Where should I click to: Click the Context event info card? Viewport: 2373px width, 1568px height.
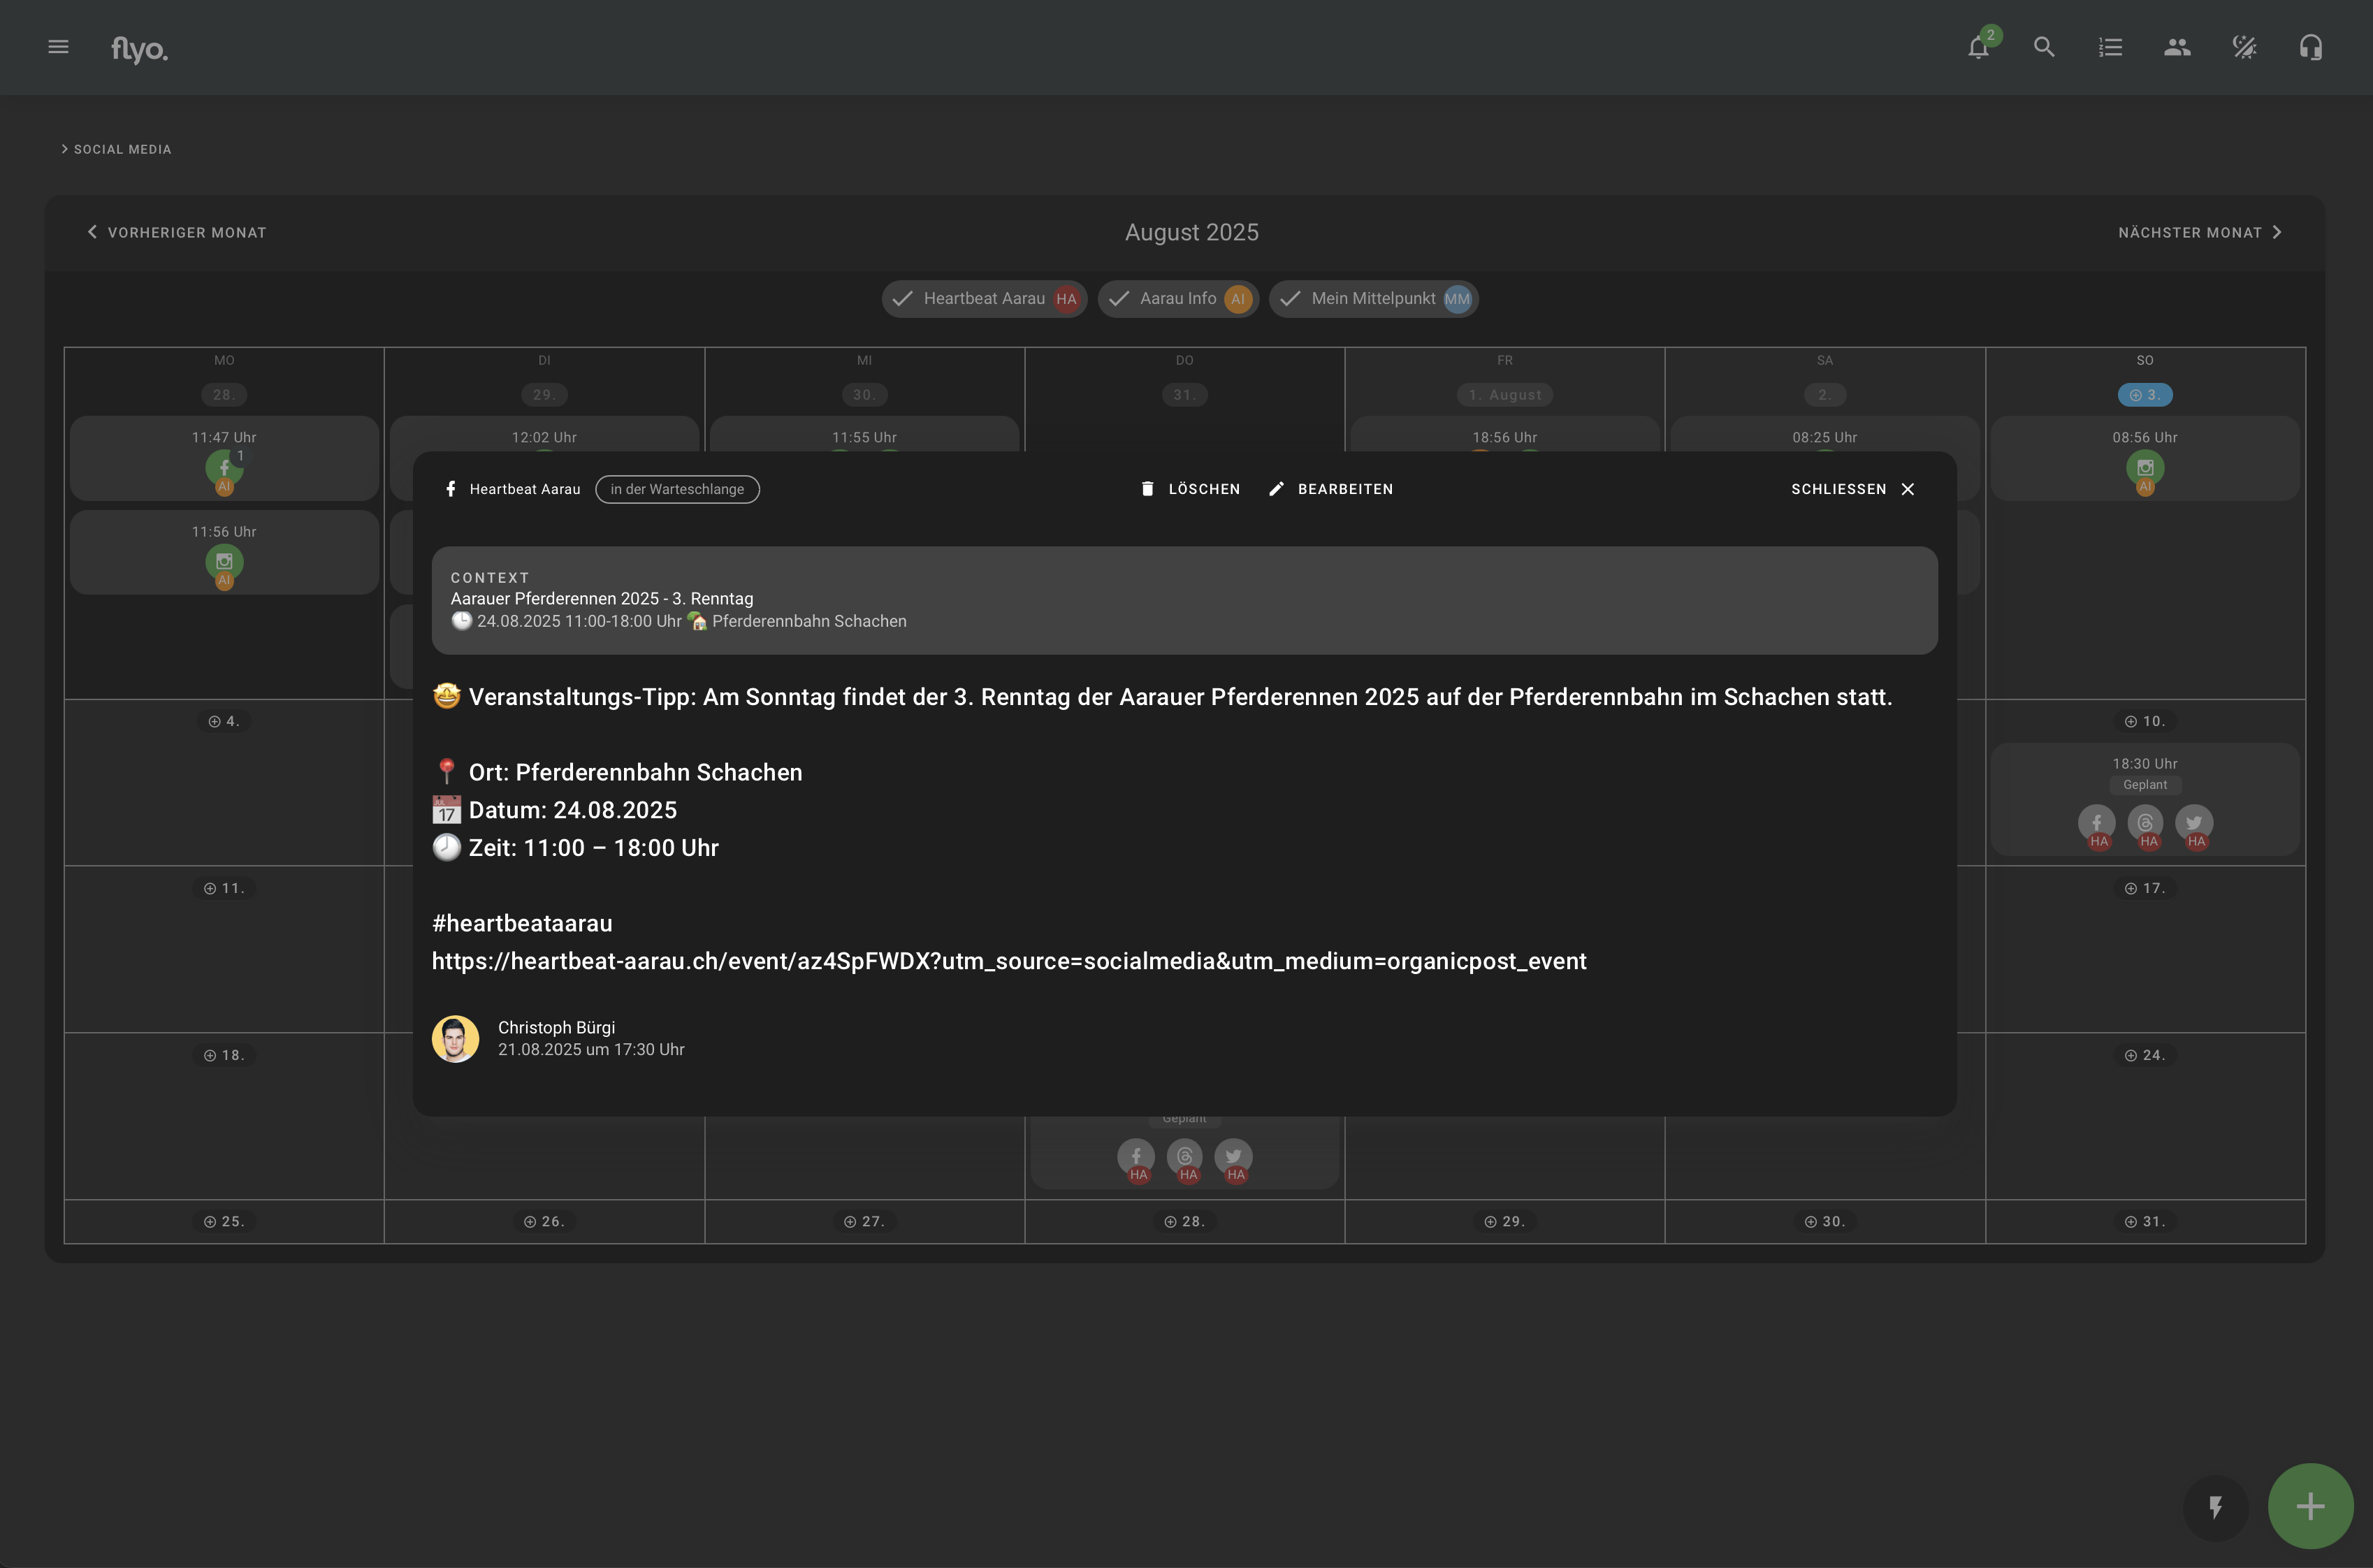(1184, 600)
